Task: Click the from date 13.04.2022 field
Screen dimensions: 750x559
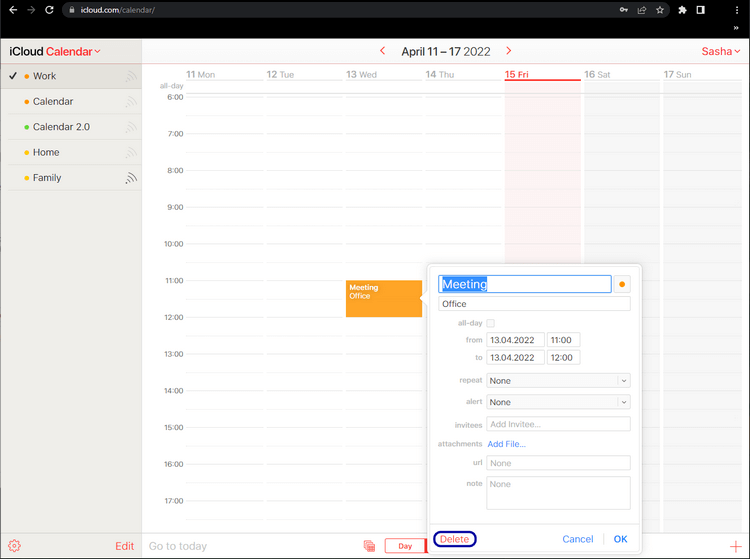Action: [515, 340]
